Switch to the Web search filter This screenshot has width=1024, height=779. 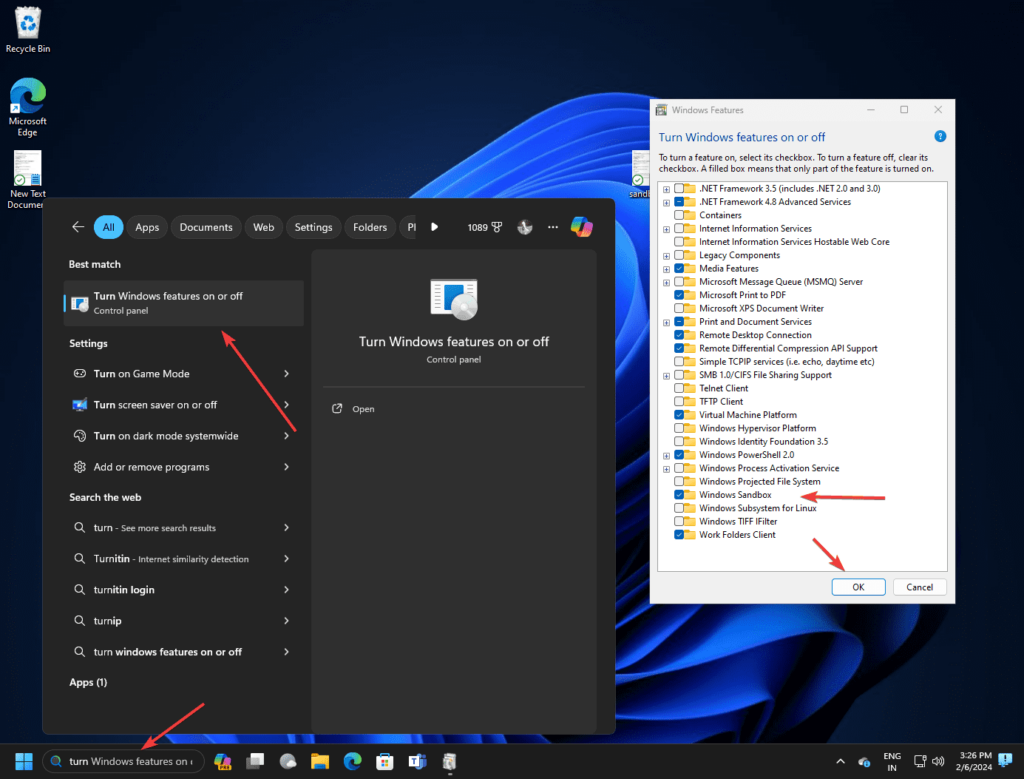[x=263, y=227]
